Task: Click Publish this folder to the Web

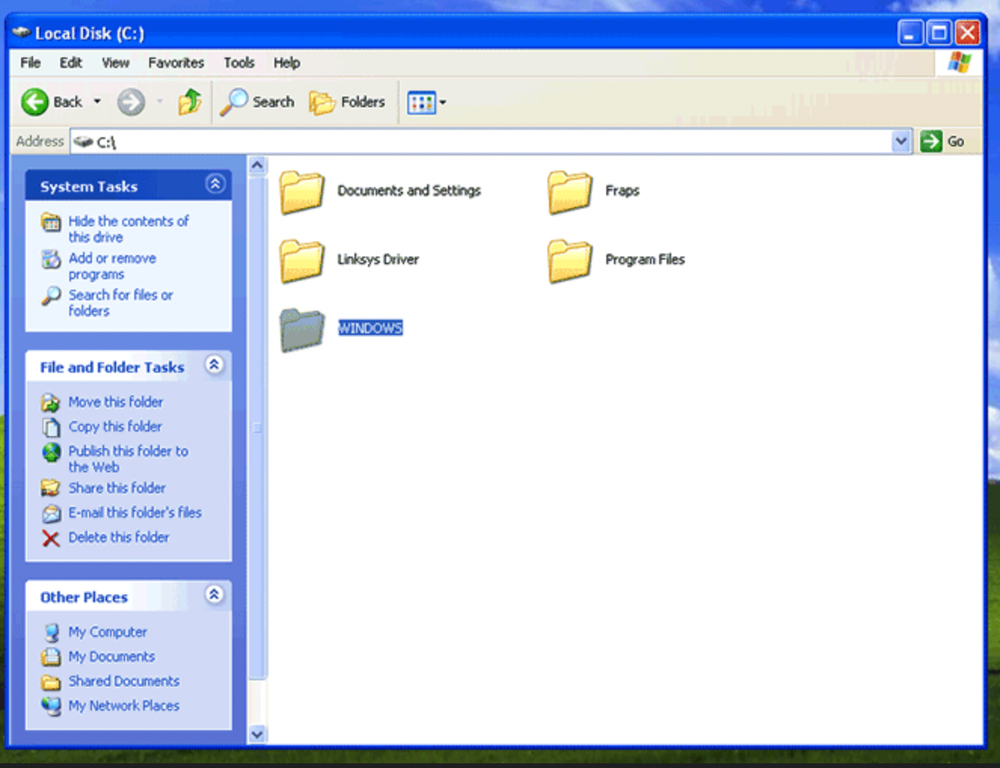Action: point(128,459)
